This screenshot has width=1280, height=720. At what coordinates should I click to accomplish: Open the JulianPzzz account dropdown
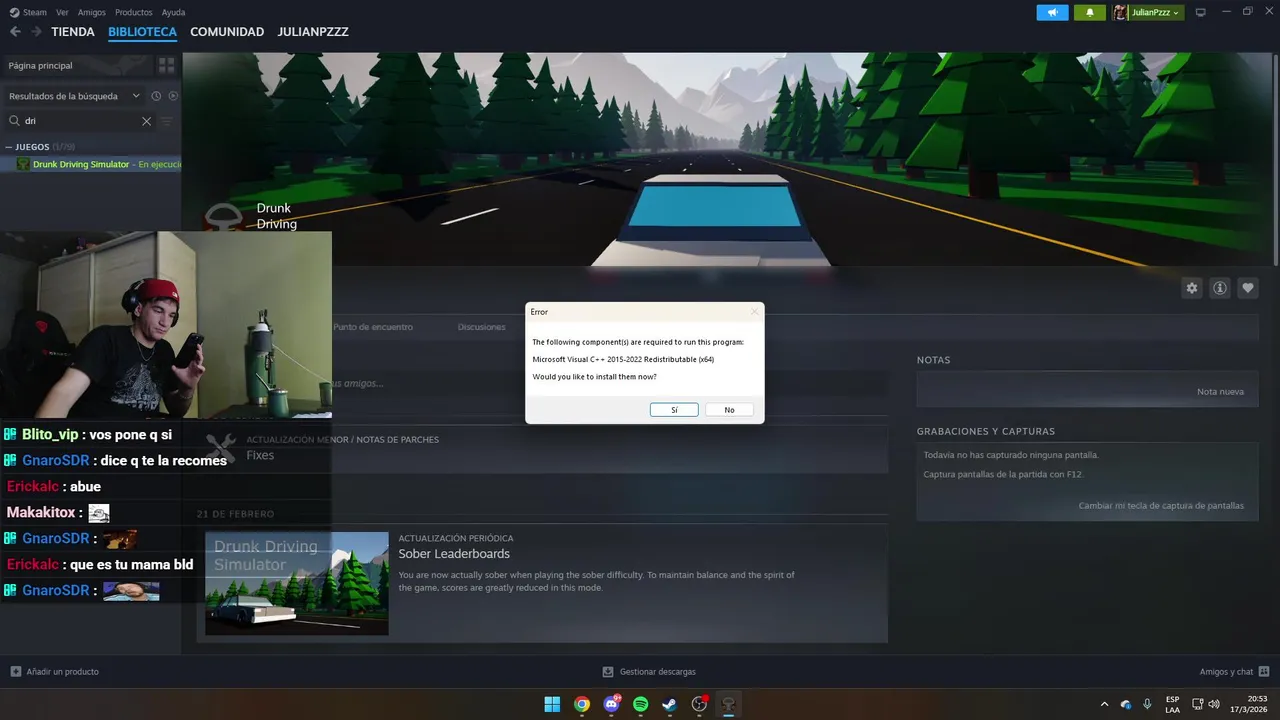[x=1148, y=12]
